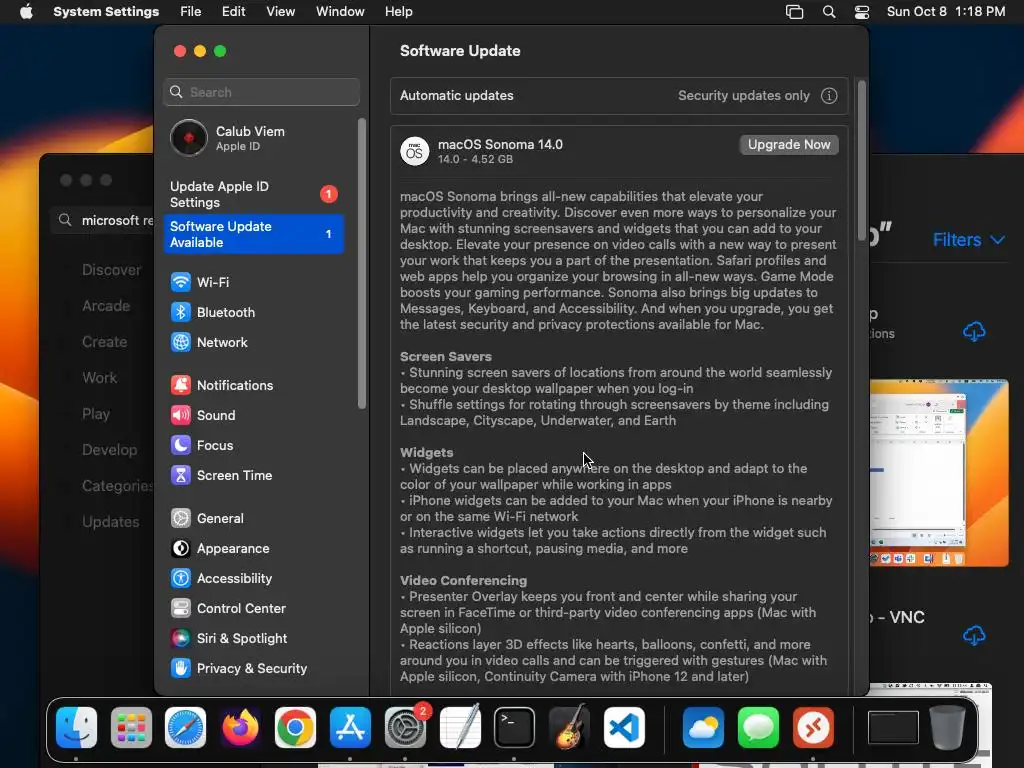Image resolution: width=1024 pixels, height=768 pixels.
Task: Open Terminal from the Dock
Action: (x=514, y=728)
